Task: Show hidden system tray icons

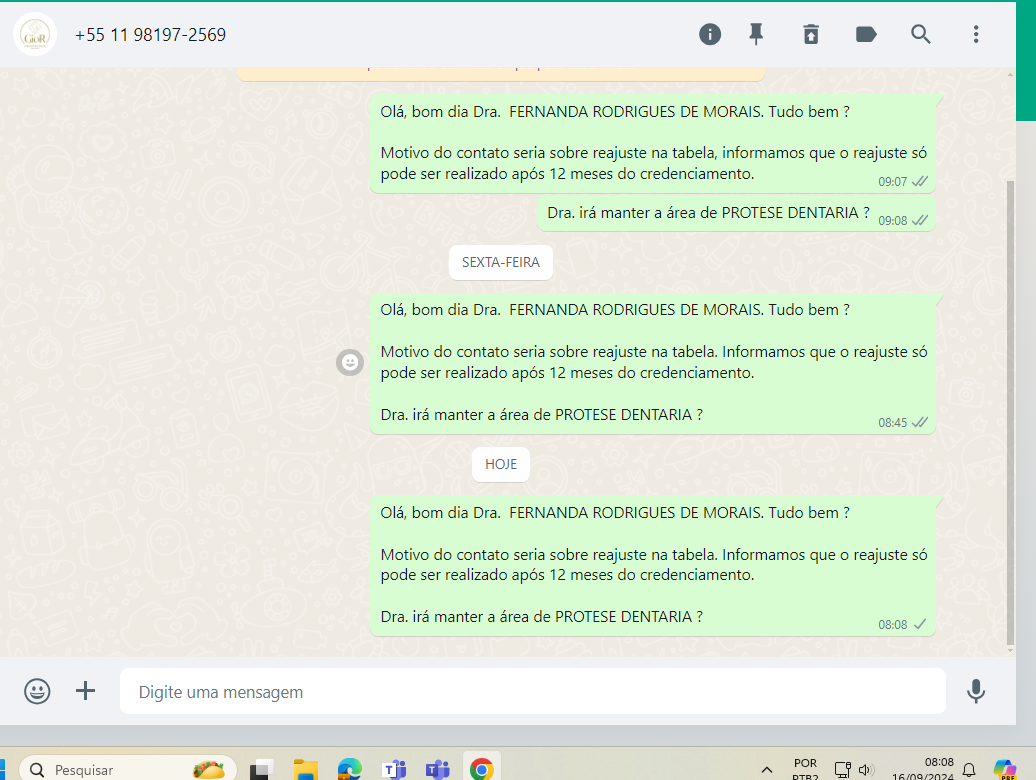Action: point(766,770)
